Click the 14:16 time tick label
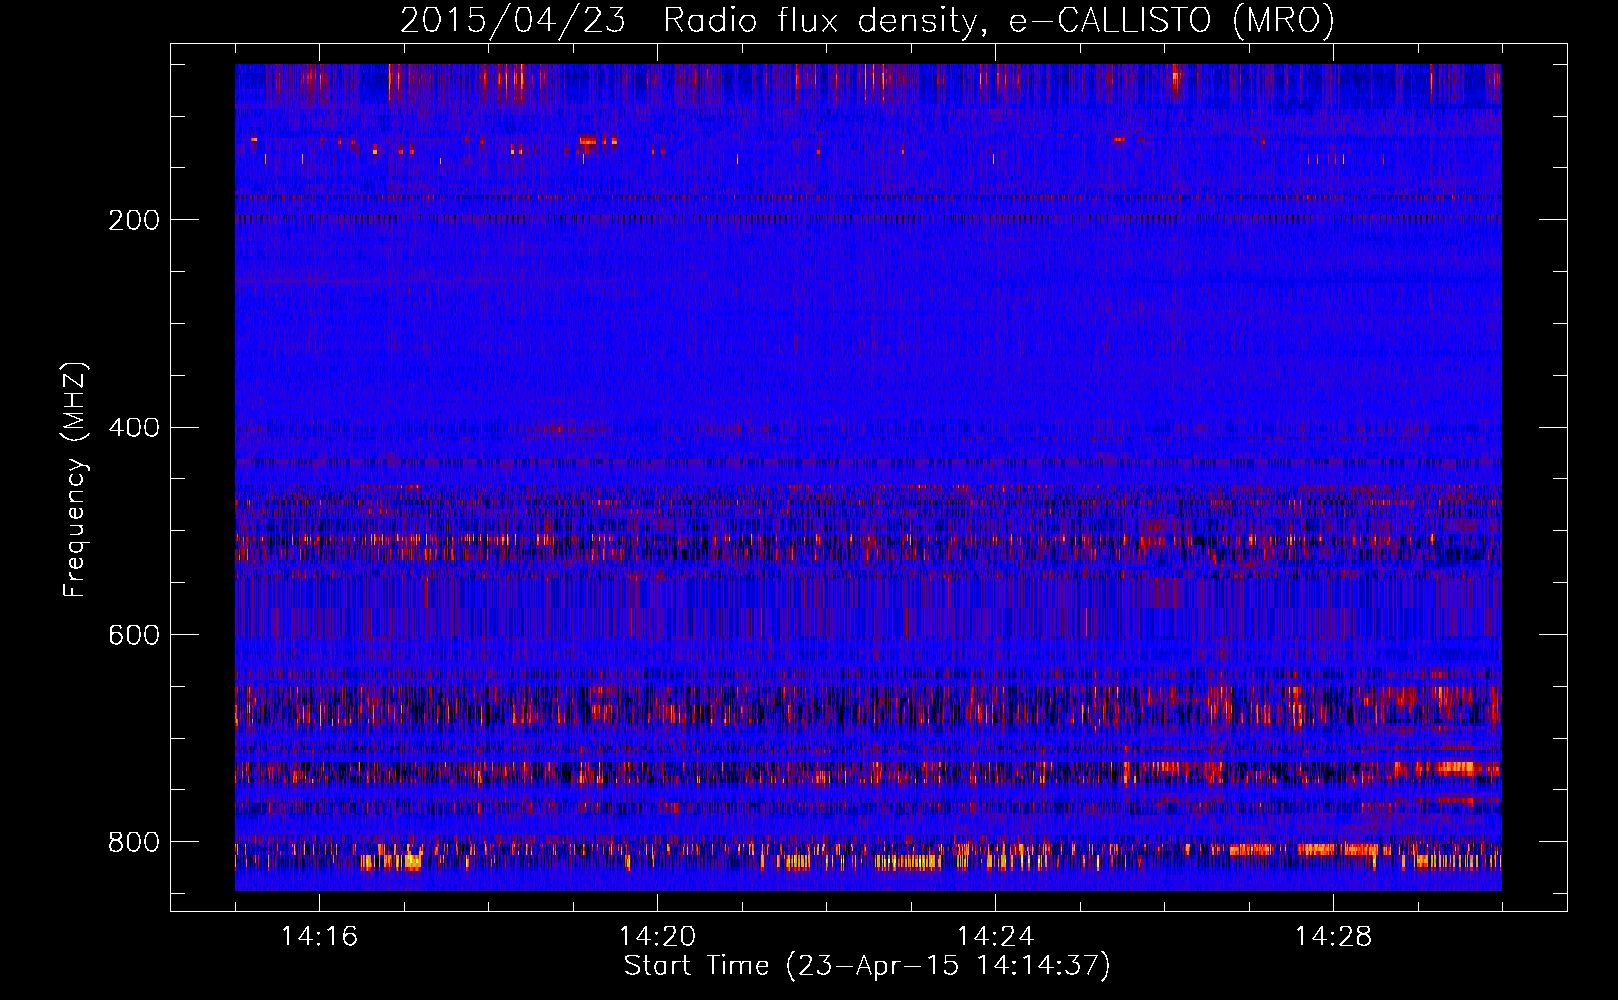Viewport: 1618px width, 1000px height. 319,936
